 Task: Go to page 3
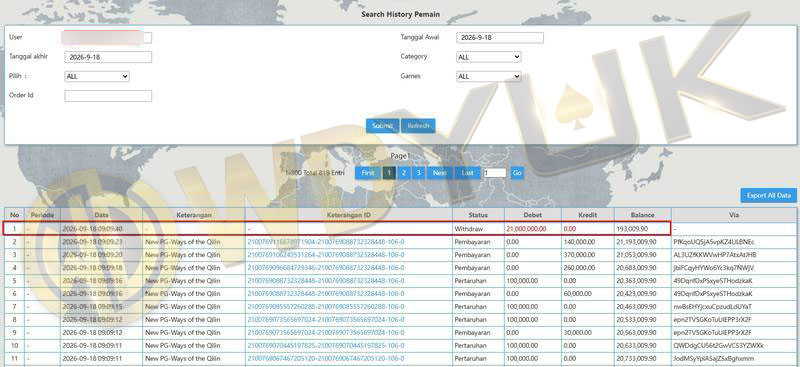coord(418,173)
